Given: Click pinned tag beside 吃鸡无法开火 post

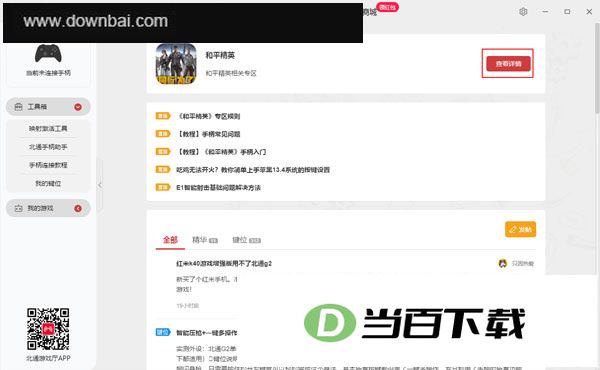Looking at the screenshot, I should [163, 170].
